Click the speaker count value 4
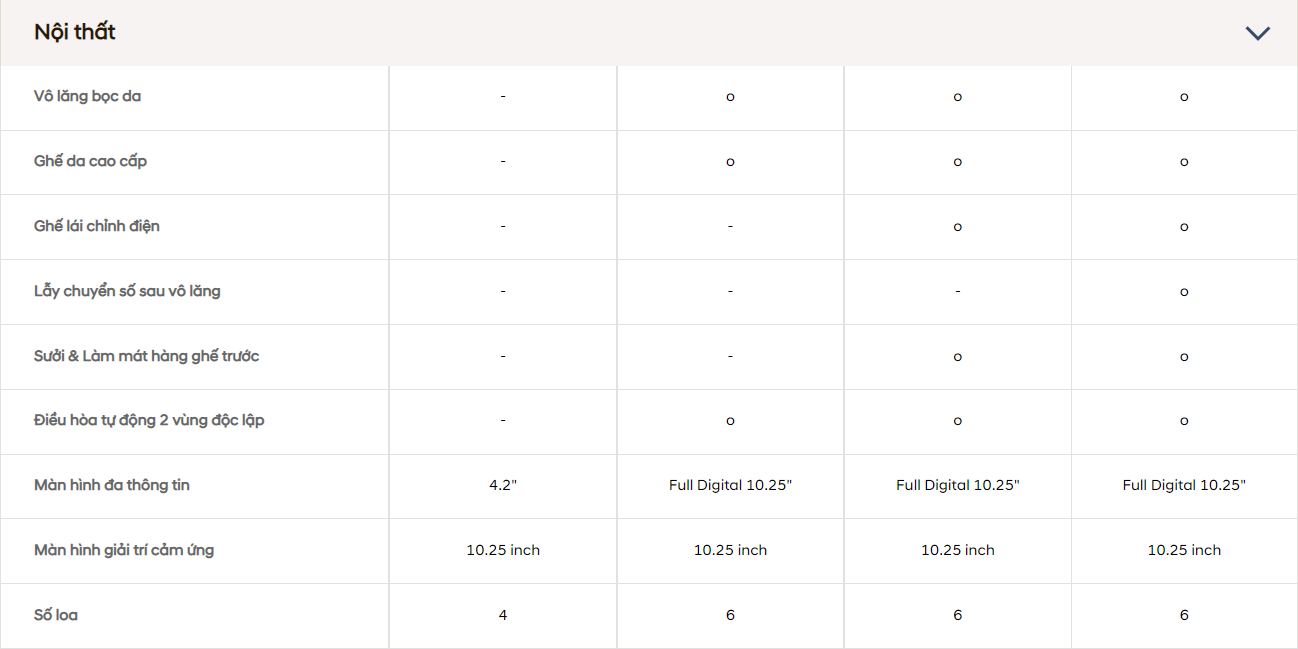 (x=503, y=615)
